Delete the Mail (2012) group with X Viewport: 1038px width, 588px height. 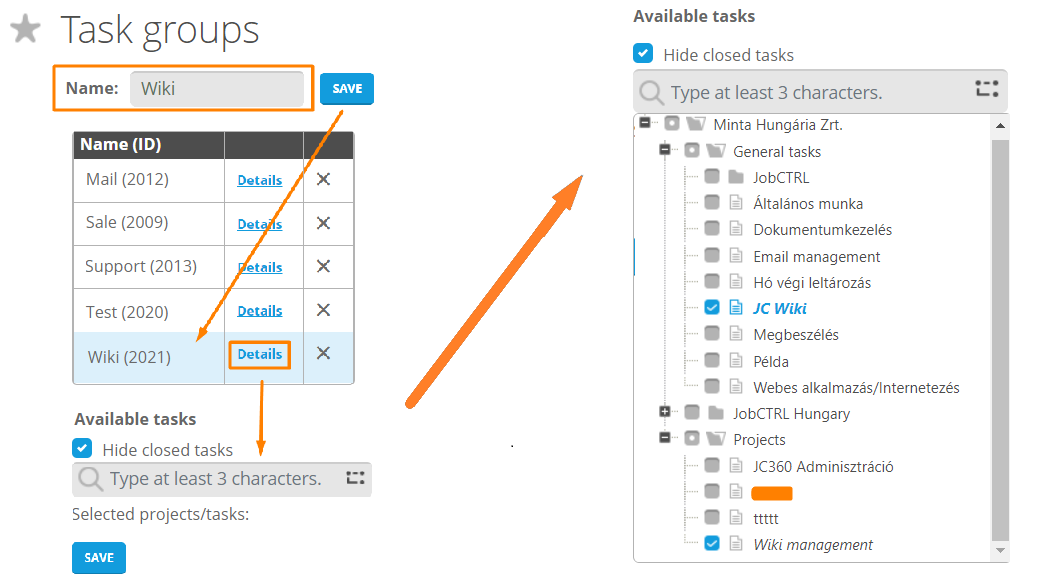[x=323, y=180]
